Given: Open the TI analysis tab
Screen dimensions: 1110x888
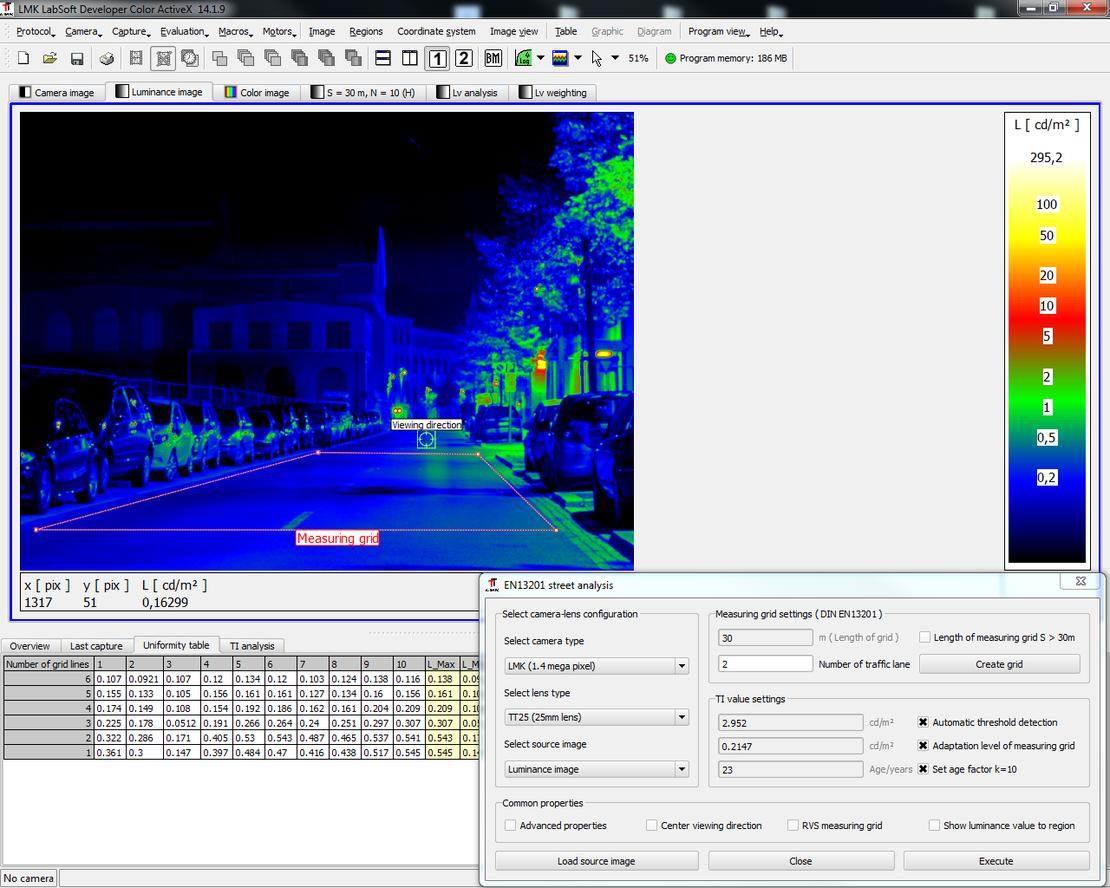Looking at the screenshot, I should (252, 646).
